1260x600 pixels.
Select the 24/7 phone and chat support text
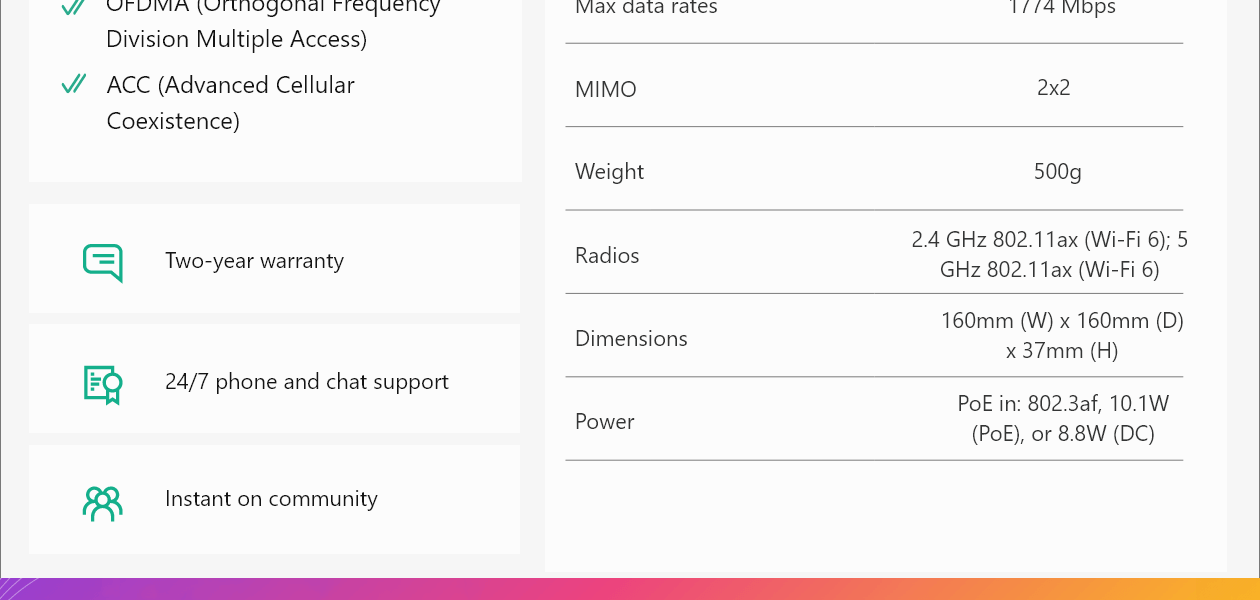(x=306, y=382)
